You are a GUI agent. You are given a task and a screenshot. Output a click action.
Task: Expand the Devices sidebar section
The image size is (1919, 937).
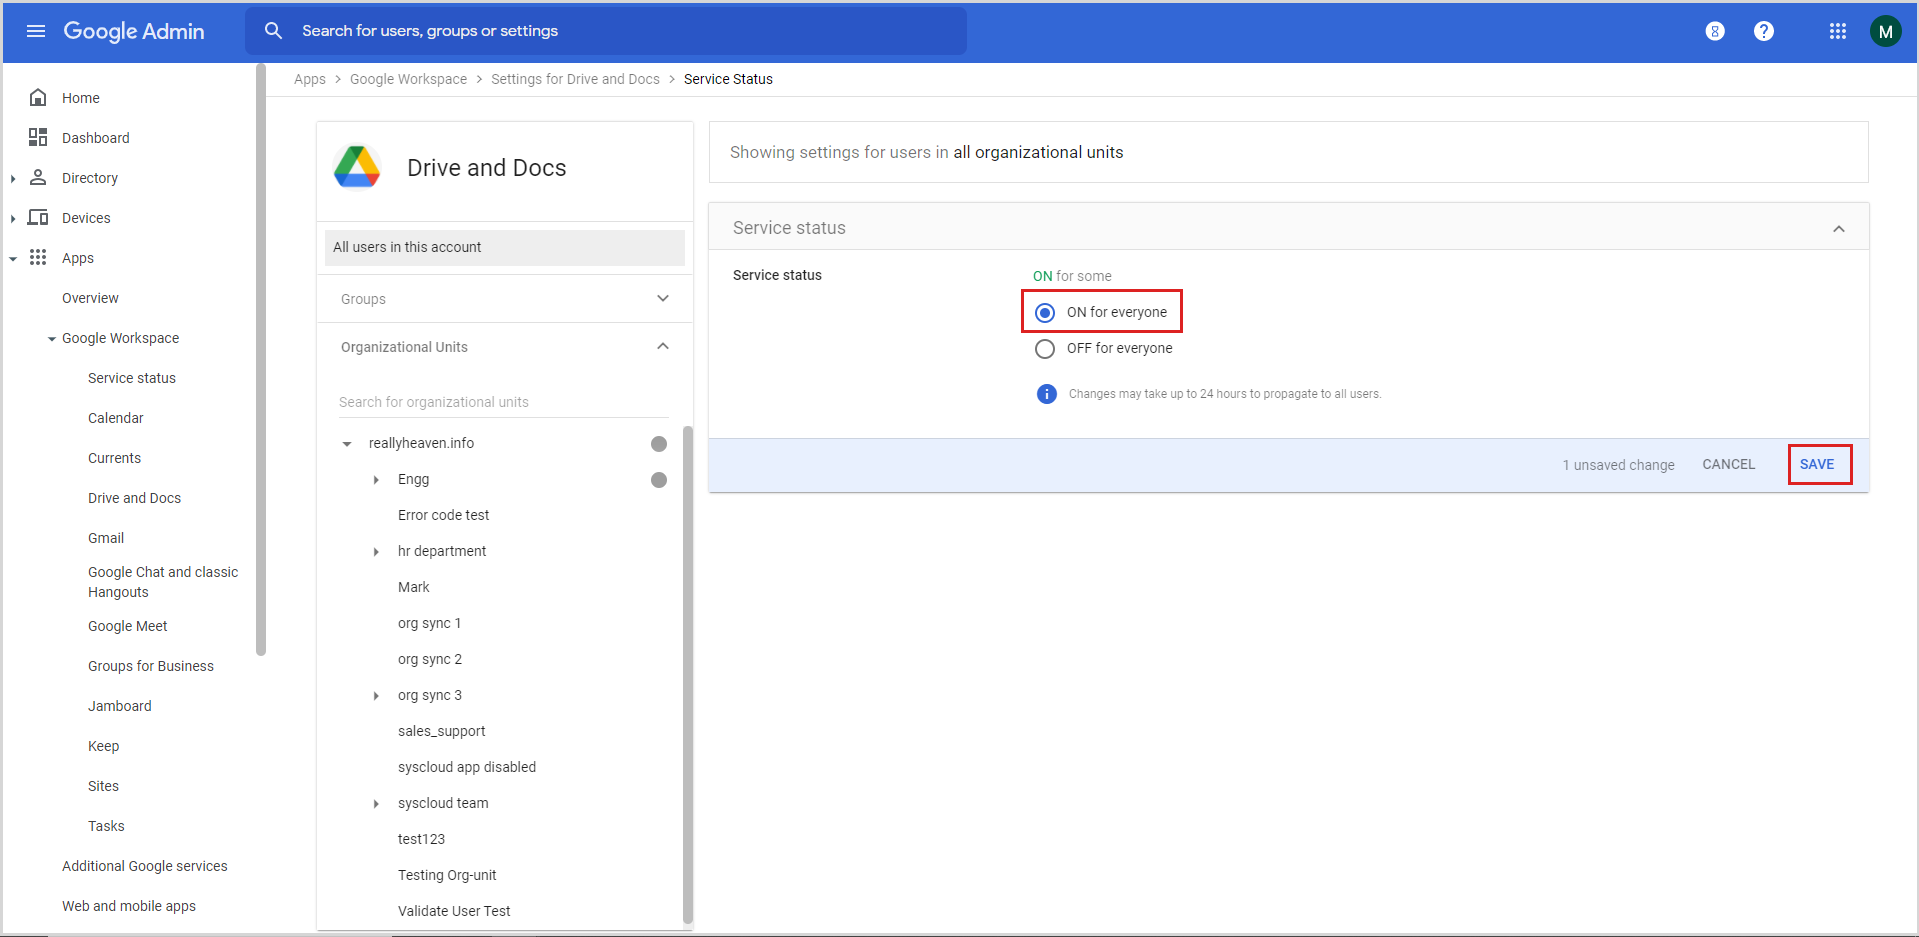[x=13, y=218]
